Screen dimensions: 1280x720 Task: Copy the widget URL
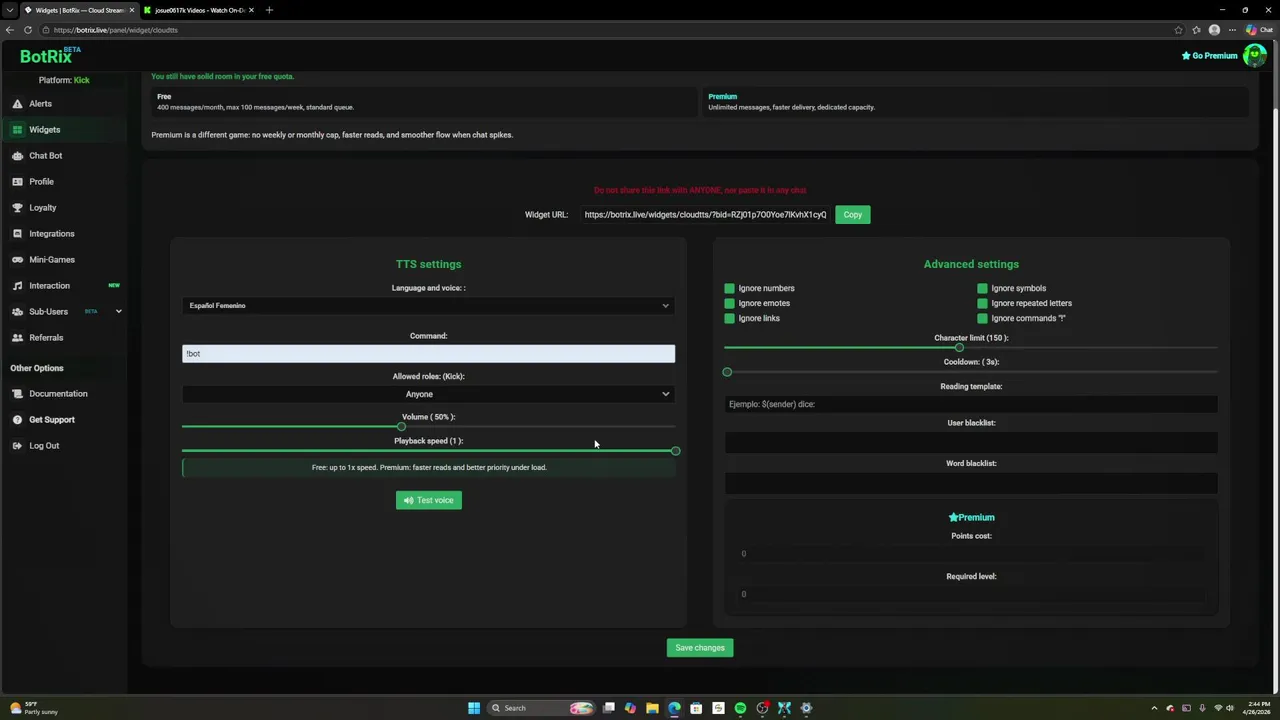(x=852, y=215)
